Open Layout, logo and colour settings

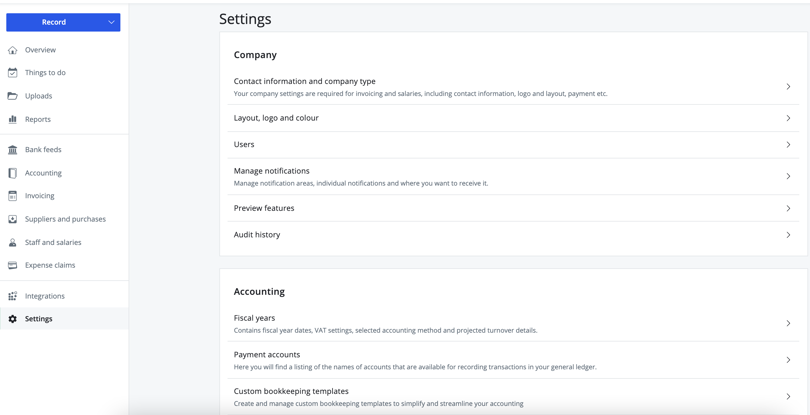[x=276, y=118]
